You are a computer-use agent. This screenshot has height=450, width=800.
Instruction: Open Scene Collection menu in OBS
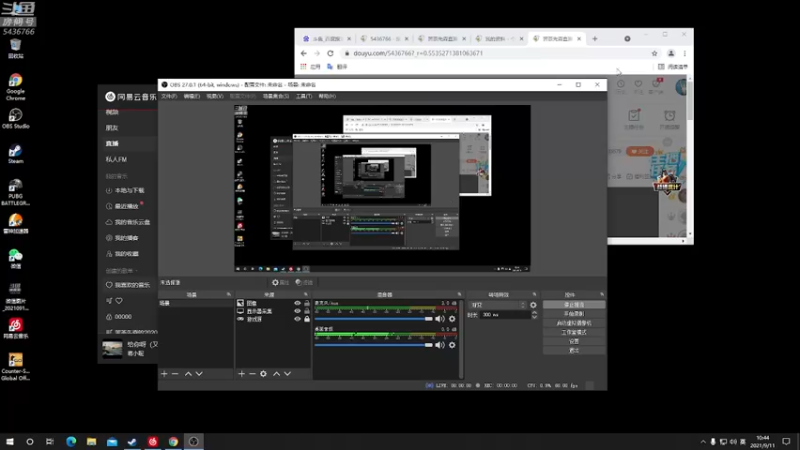(276, 96)
